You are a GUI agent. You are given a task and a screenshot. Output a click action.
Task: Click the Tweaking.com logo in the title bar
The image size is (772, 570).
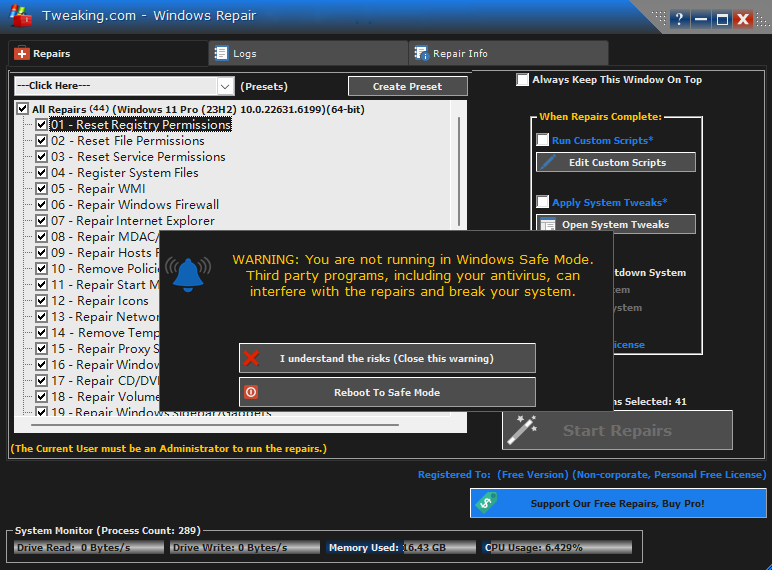pos(18,15)
